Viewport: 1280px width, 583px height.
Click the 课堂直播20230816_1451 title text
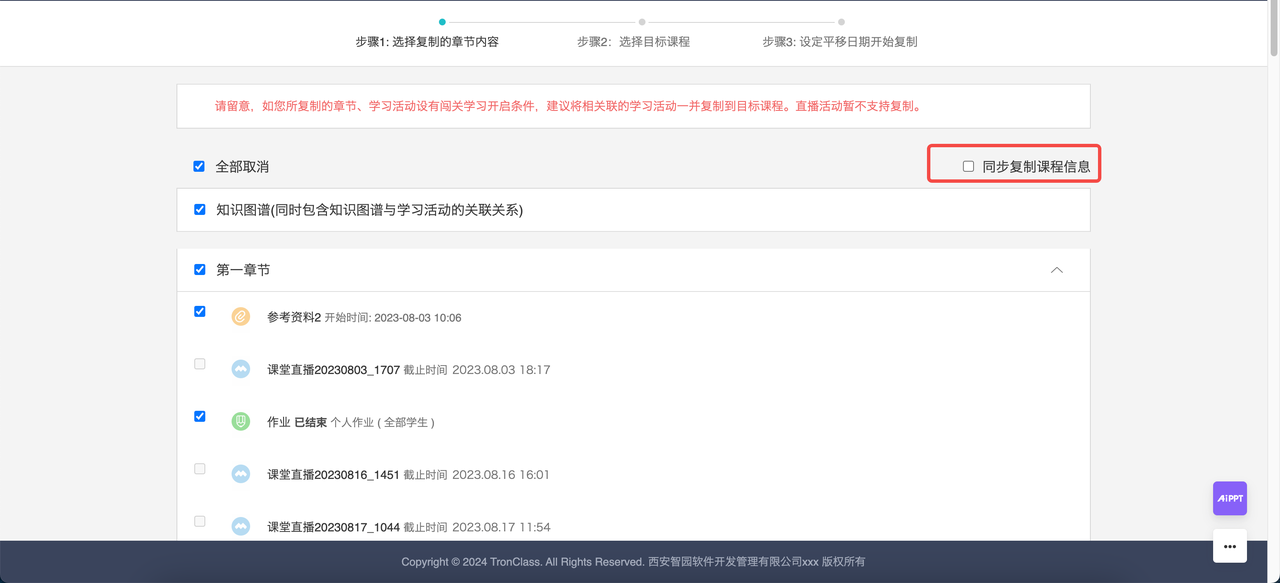333,474
